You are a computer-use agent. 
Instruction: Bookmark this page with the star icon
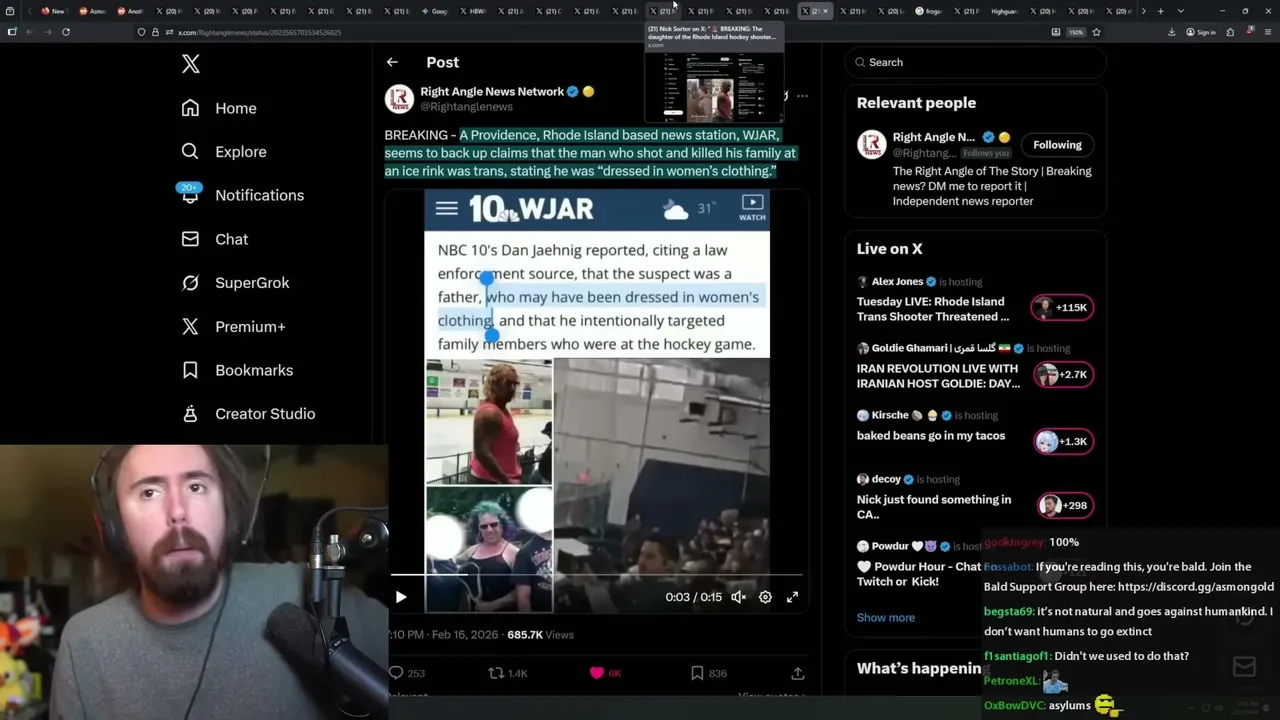[1096, 32]
